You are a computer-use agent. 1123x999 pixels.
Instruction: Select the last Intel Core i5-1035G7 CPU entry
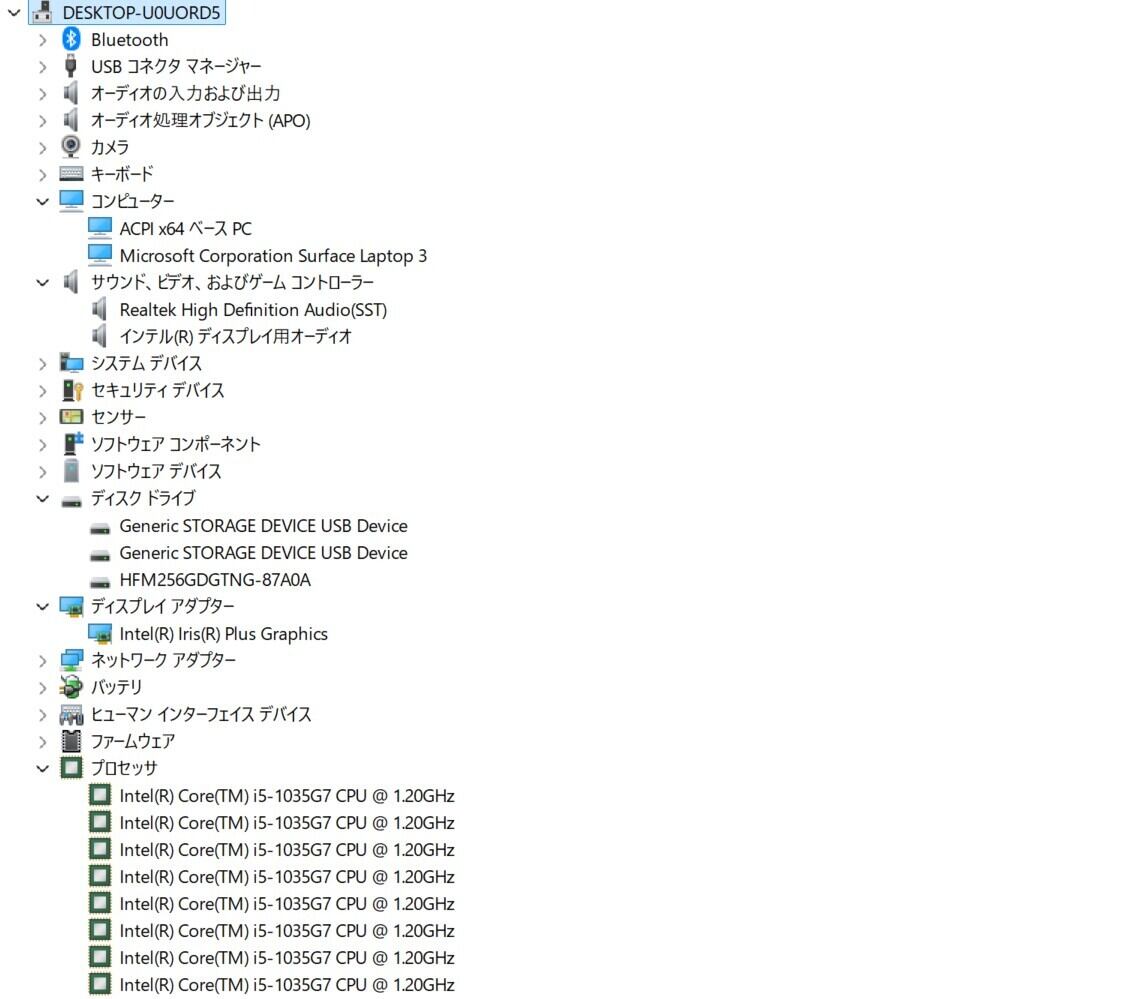click(x=286, y=985)
